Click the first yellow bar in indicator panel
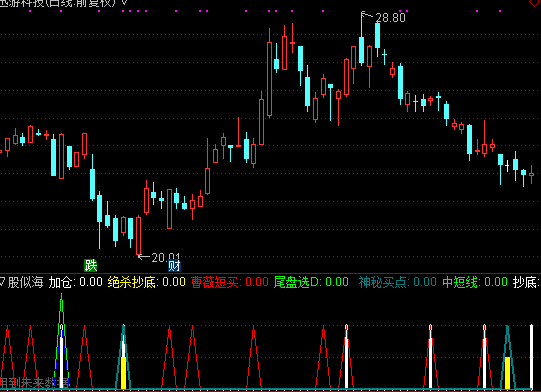The height and width of the screenshot is (392, 541). (123, 373)
